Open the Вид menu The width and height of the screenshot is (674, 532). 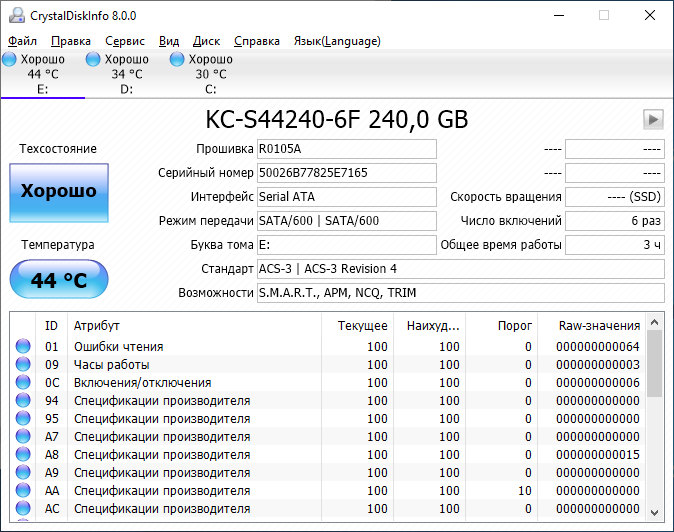point(169,41)
